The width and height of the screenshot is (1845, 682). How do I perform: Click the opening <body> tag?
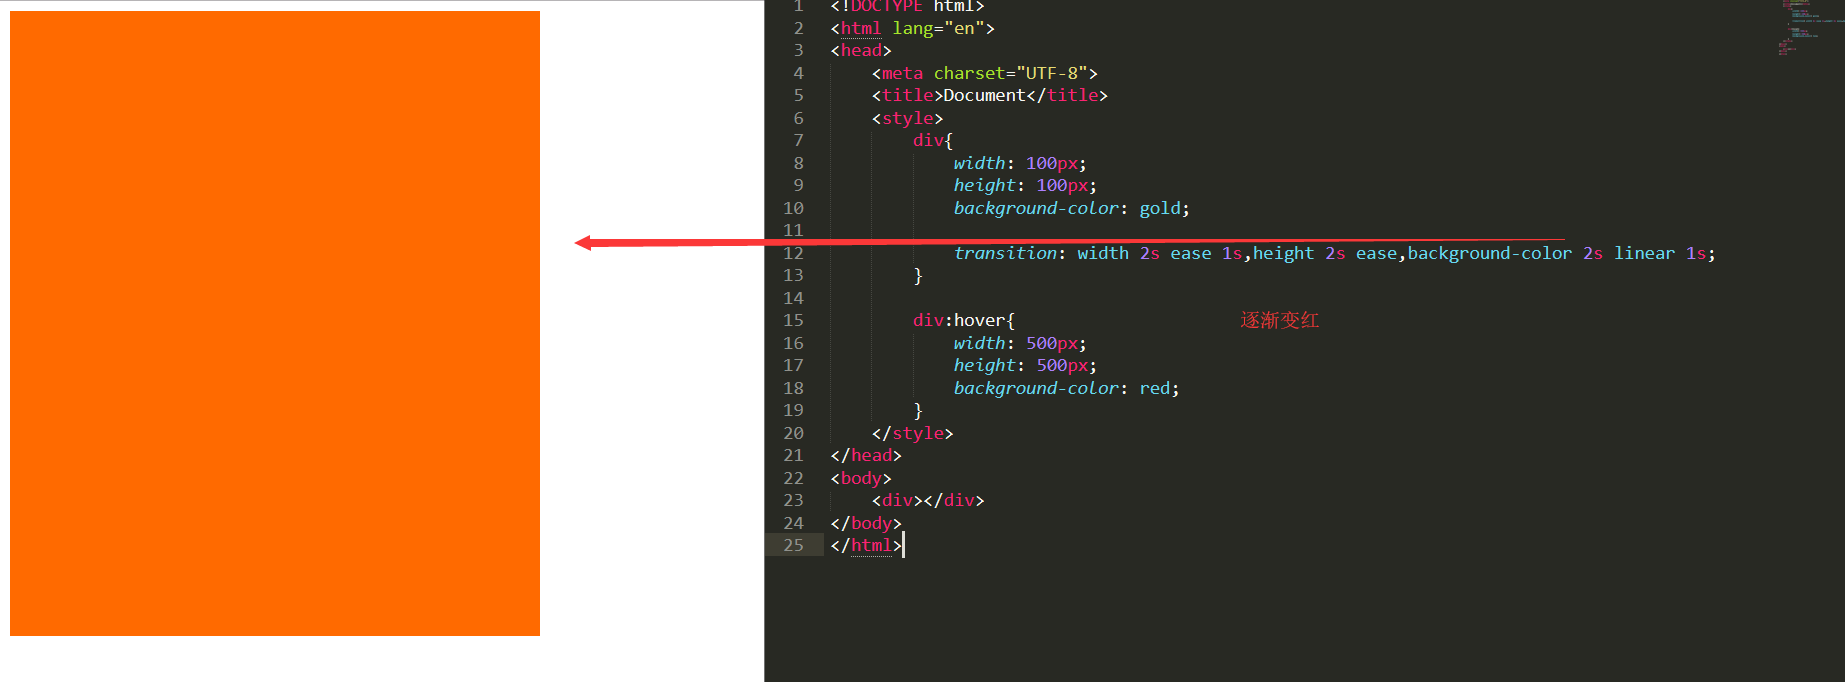[x=861, y=478]
